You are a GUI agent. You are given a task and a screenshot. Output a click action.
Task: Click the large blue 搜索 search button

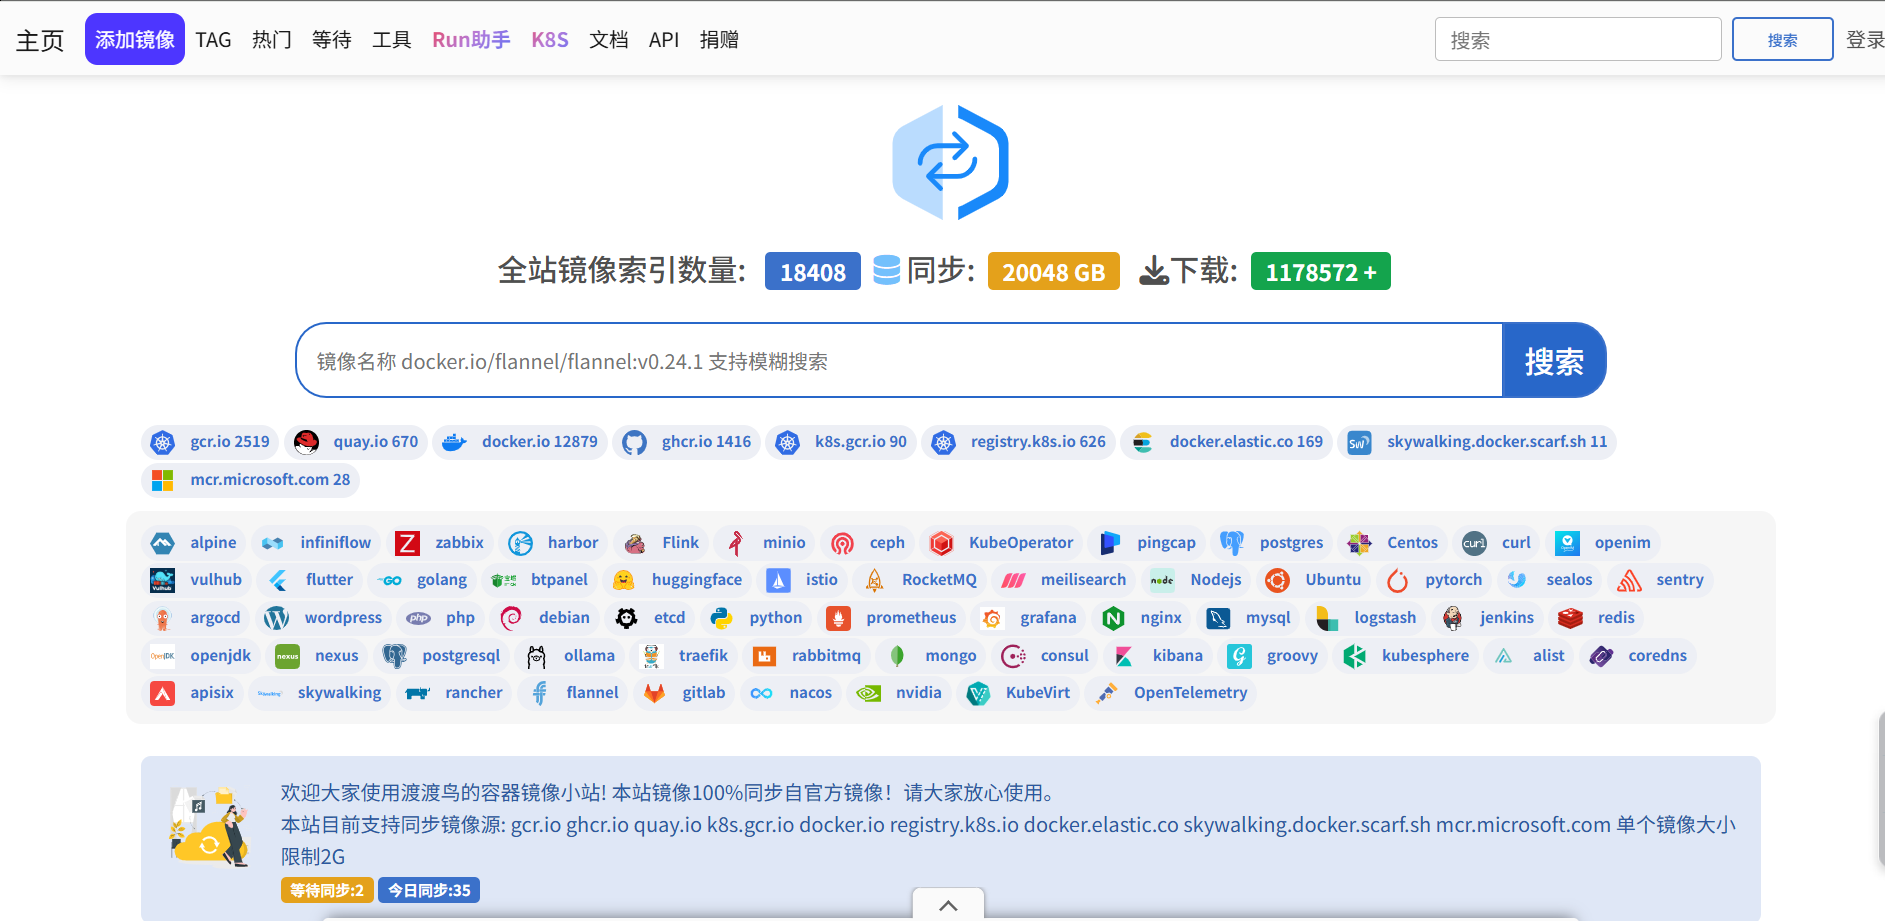tap(1554, 360)
